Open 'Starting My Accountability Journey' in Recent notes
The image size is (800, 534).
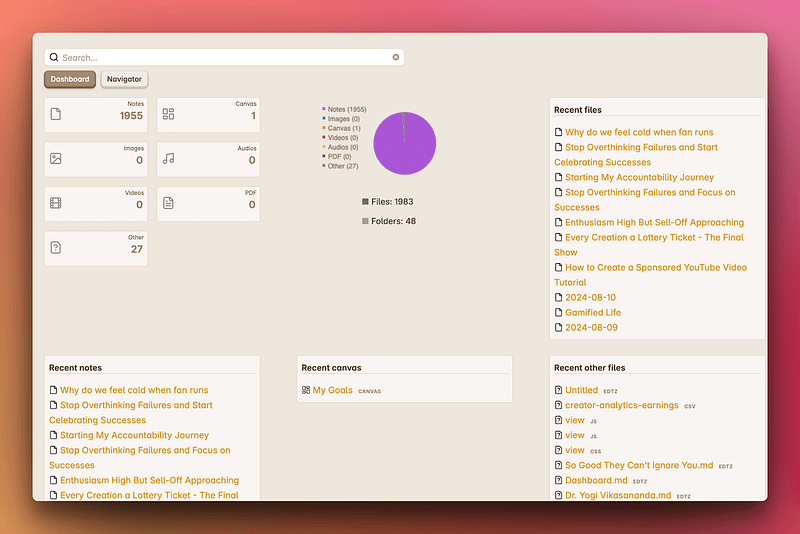click(x=135, y=435)
